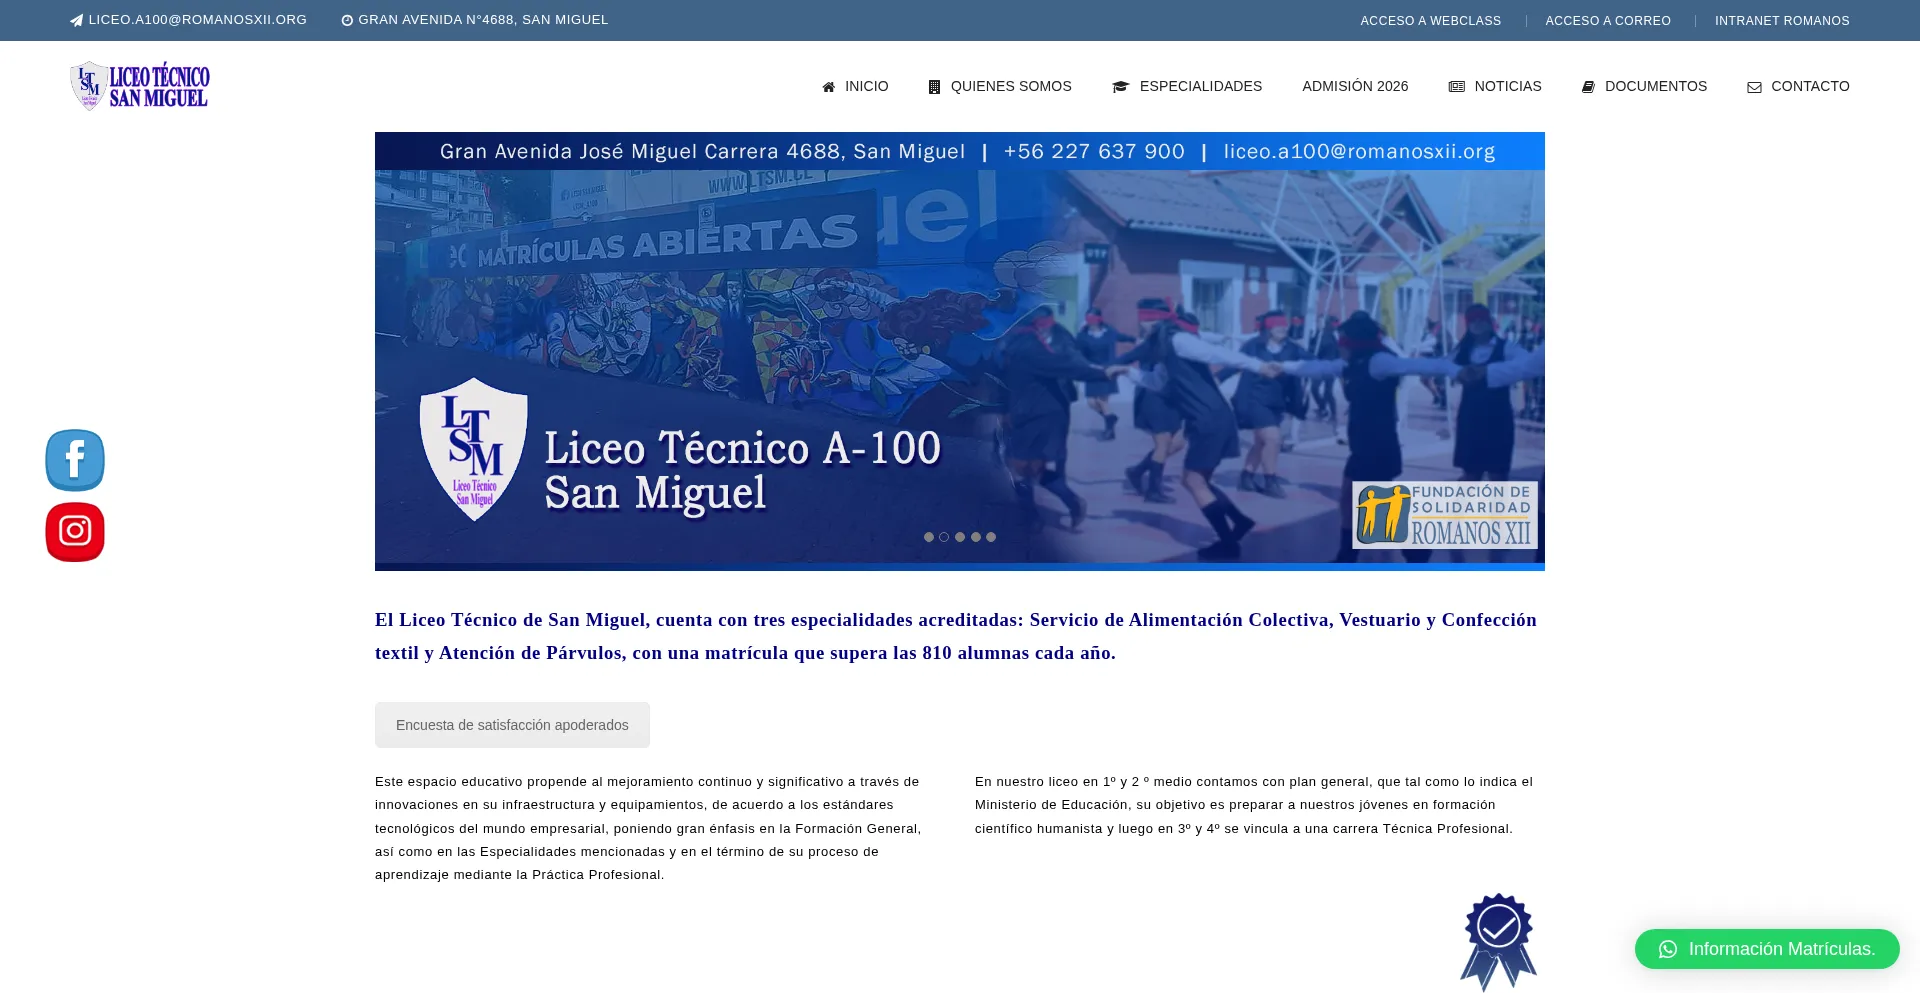Image resolution: width=1920 pixels, height=993 pixels.
Task: Click the Liceo Técnico A-100 banner image
Action: (960, 351)
